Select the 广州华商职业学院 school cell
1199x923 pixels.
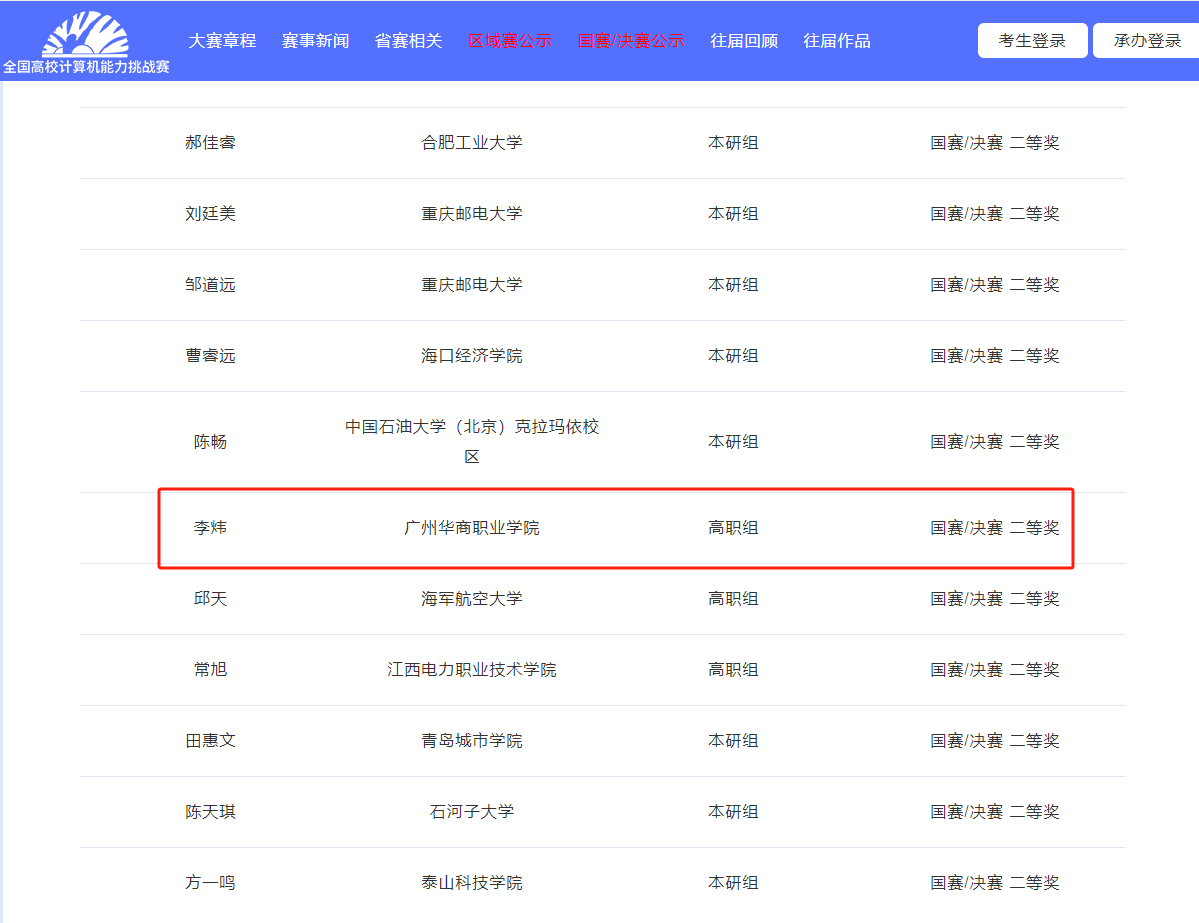471,527
